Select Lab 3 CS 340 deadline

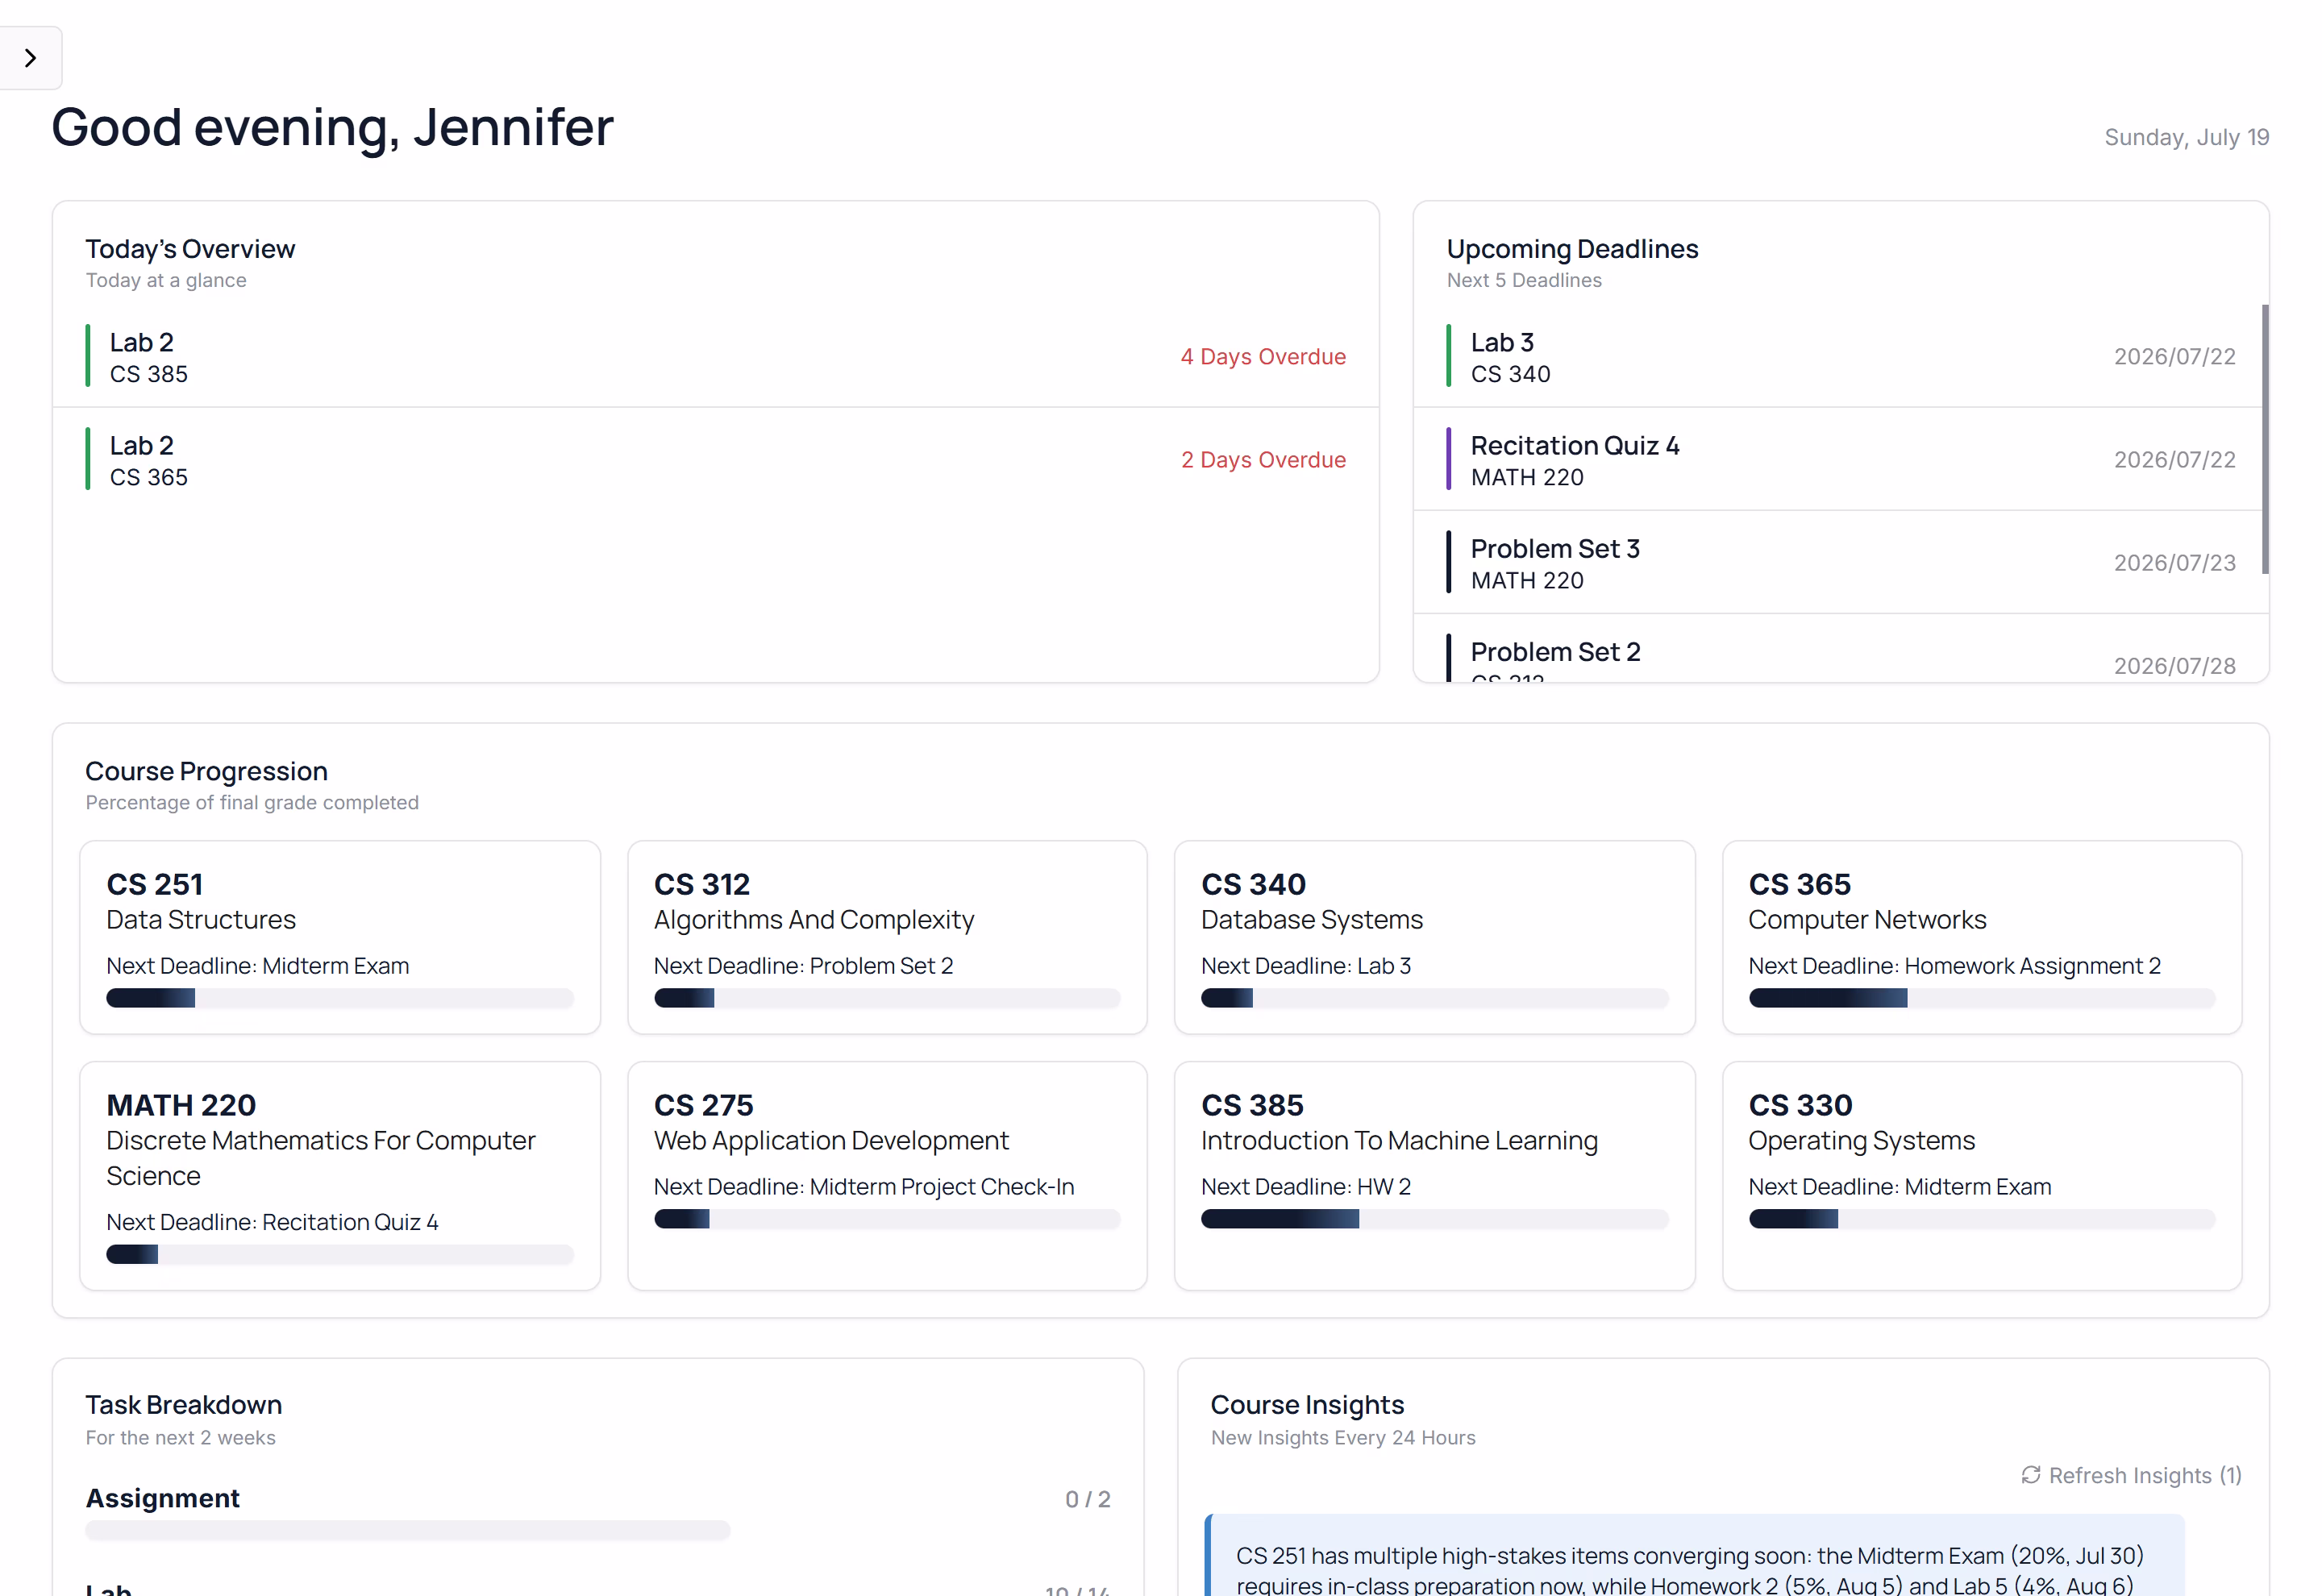1838,356
